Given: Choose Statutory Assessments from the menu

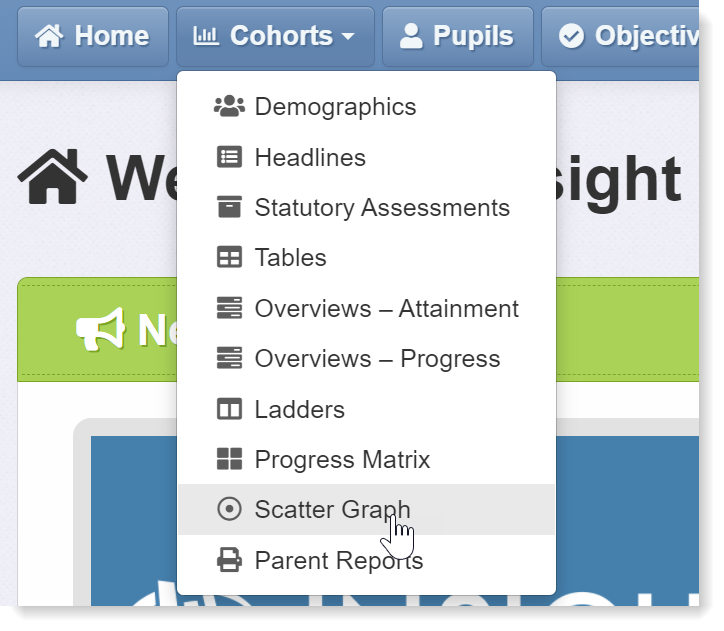Looking at the screenshot, I should click(367, 207).
